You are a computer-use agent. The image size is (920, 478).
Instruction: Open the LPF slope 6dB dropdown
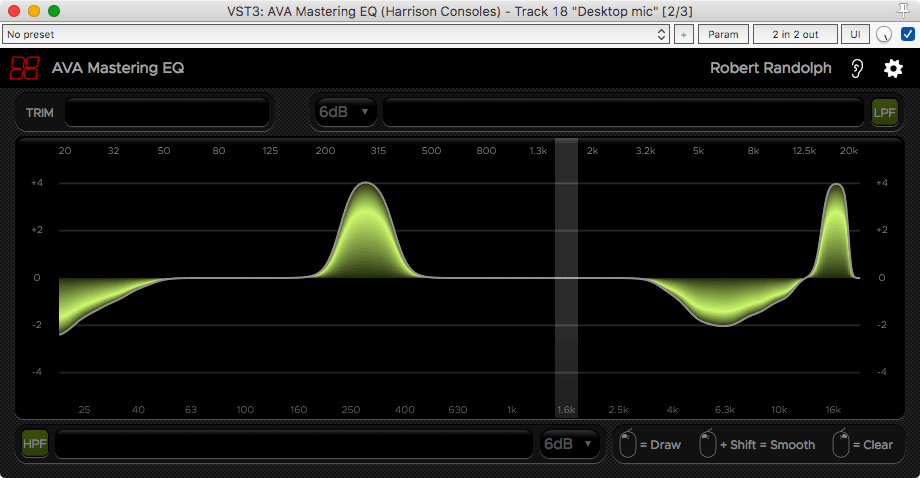point(344,111)
